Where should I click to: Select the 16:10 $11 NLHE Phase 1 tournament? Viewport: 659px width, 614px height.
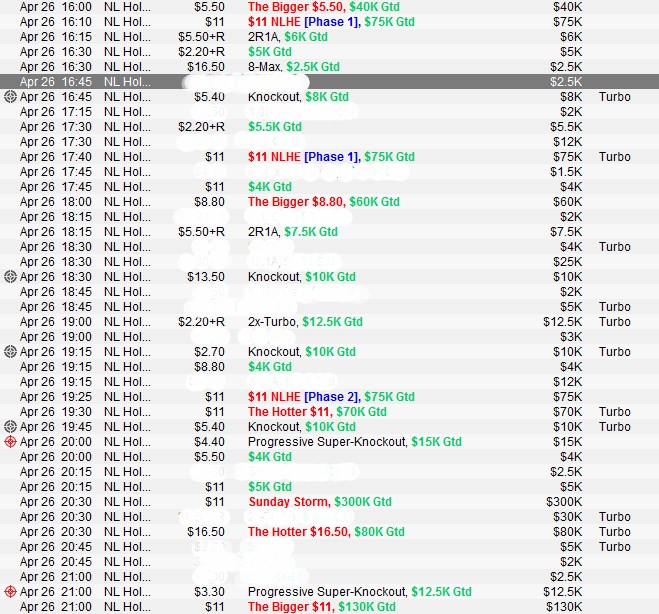tap(331, 22)
